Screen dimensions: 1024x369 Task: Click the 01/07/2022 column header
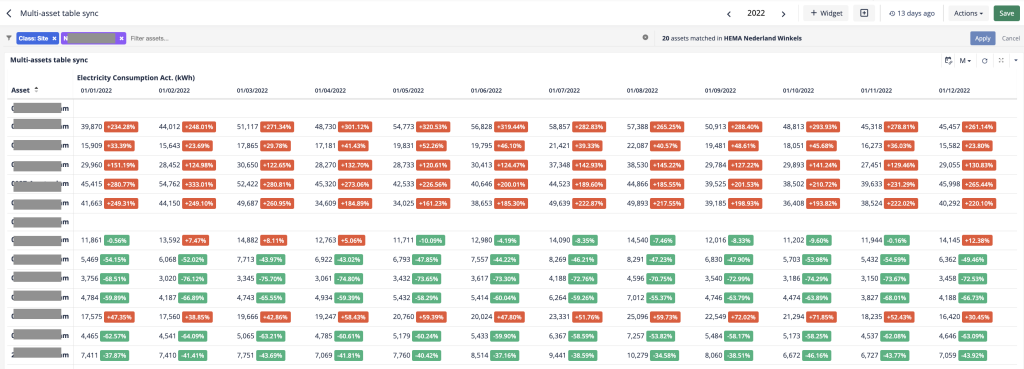coord(564,91)
